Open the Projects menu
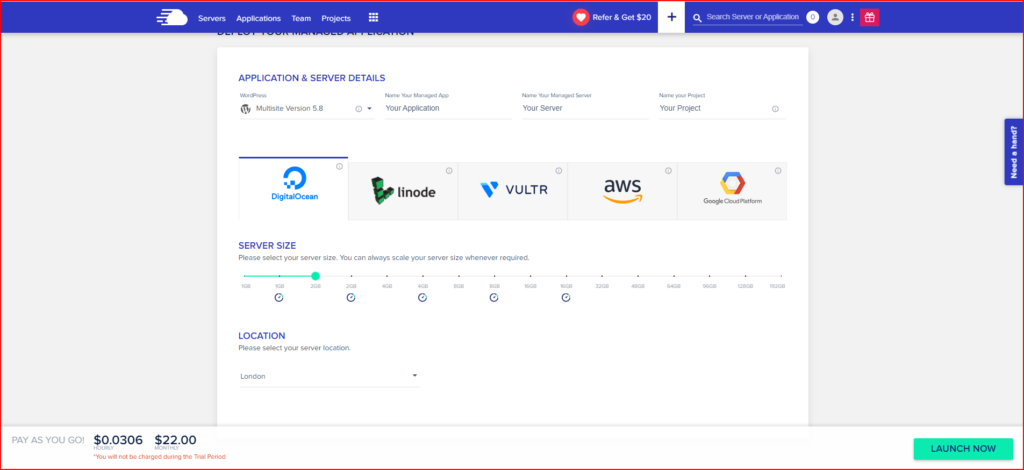 [336, 18]
